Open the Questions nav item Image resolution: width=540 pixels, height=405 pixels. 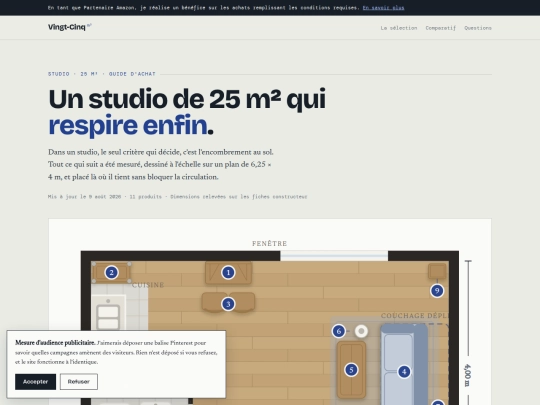tap(478, 28)
